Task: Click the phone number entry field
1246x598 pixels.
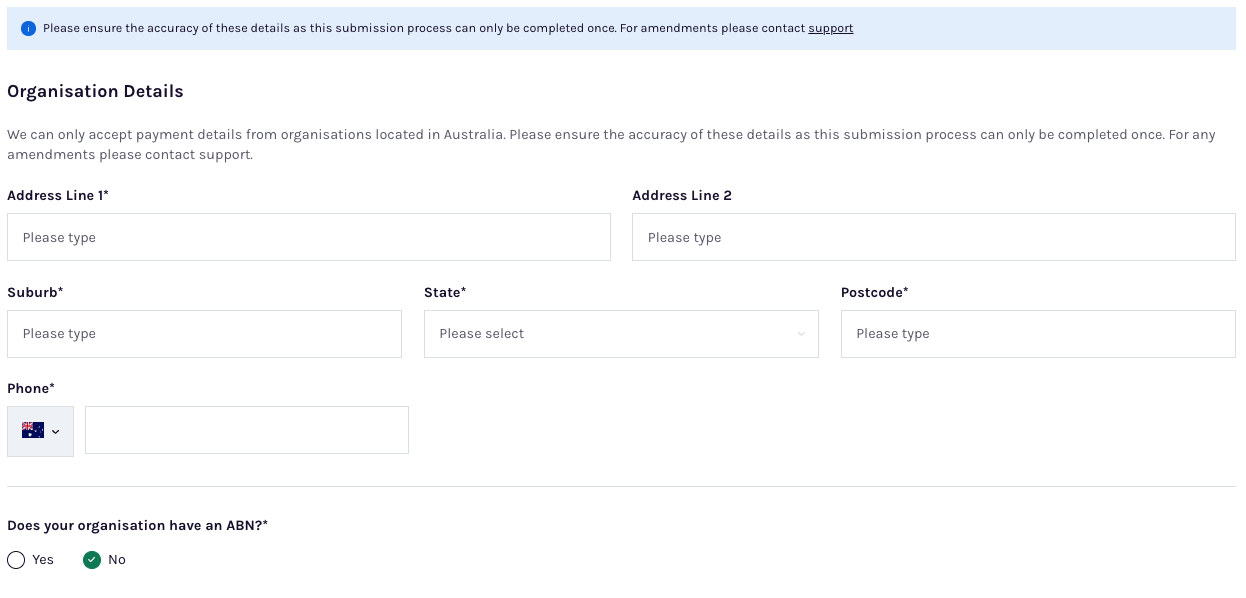Action: [246, 430]
